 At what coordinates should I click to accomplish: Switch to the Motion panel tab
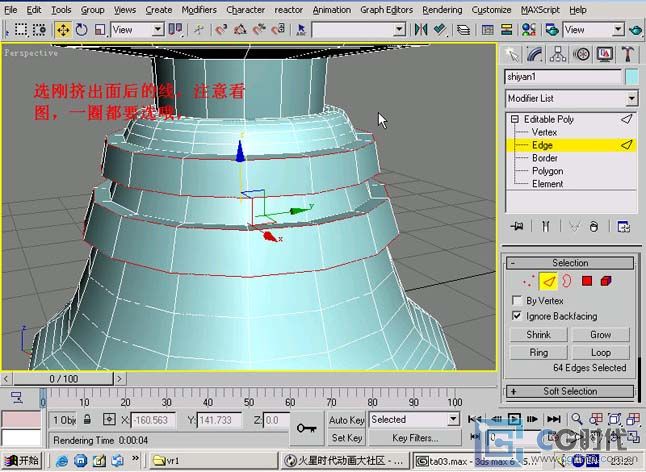(x=581, y=54)
